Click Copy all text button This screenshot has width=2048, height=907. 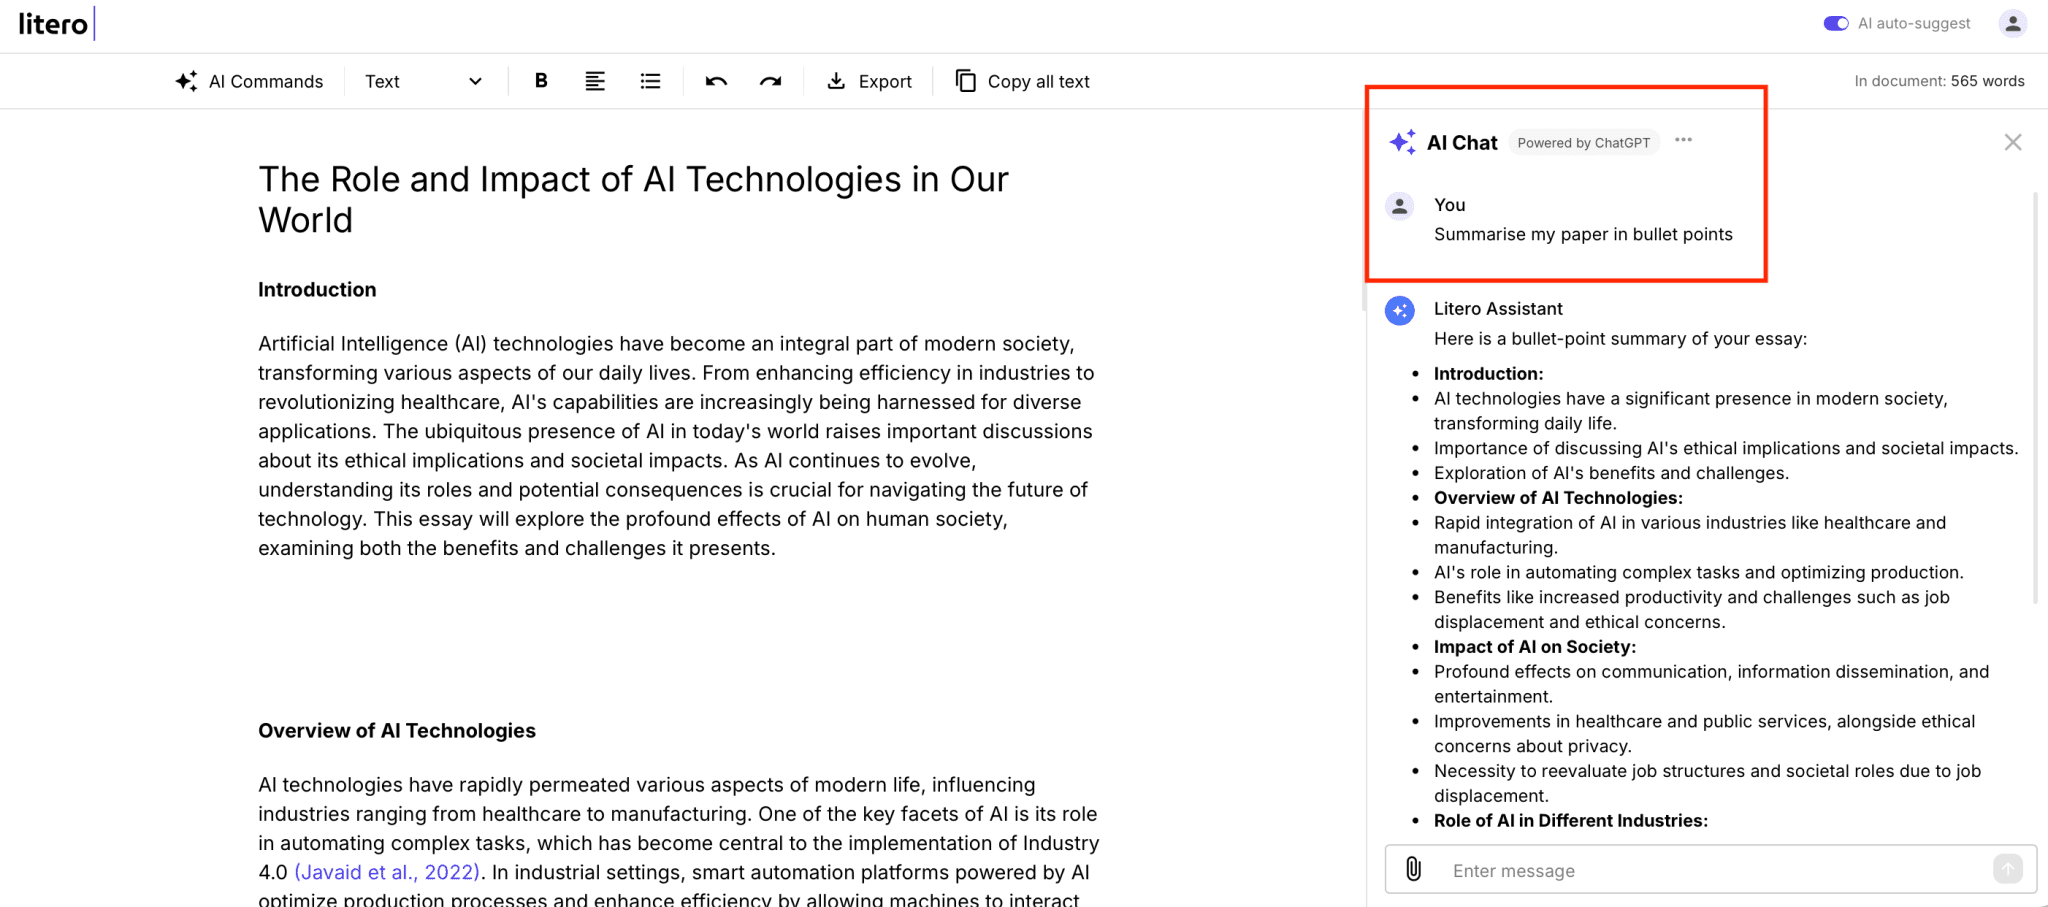[1022, 81]
